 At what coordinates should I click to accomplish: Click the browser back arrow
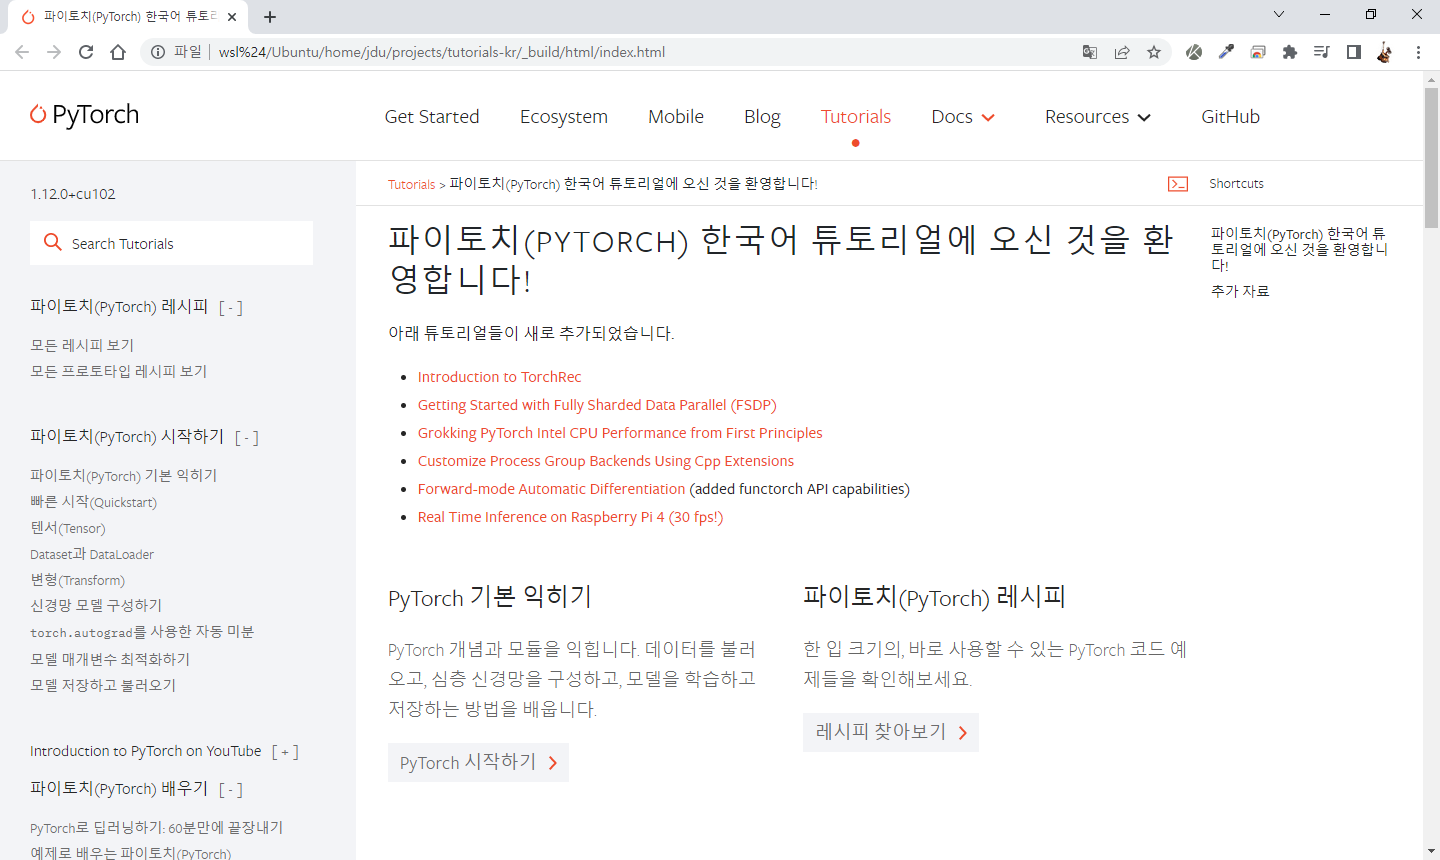point(22,52)
